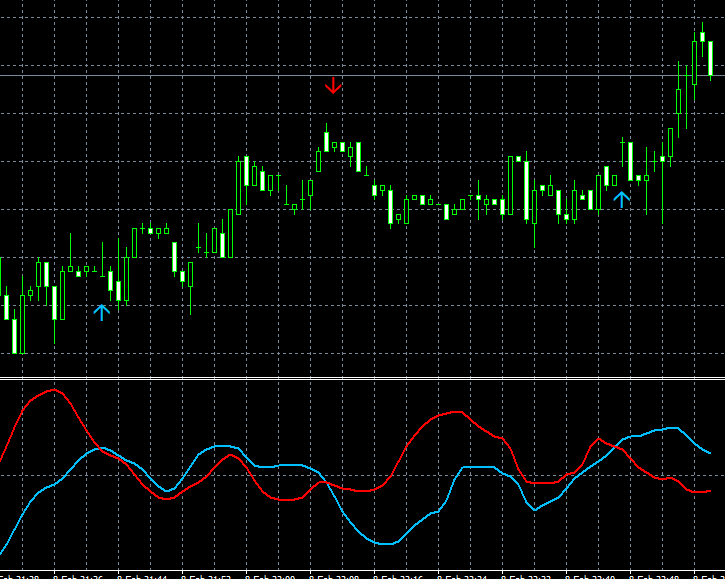This screenshot has height=579, width=725.
Task: Select the red indicator line's middle peak
Action: tap(456, 411)
